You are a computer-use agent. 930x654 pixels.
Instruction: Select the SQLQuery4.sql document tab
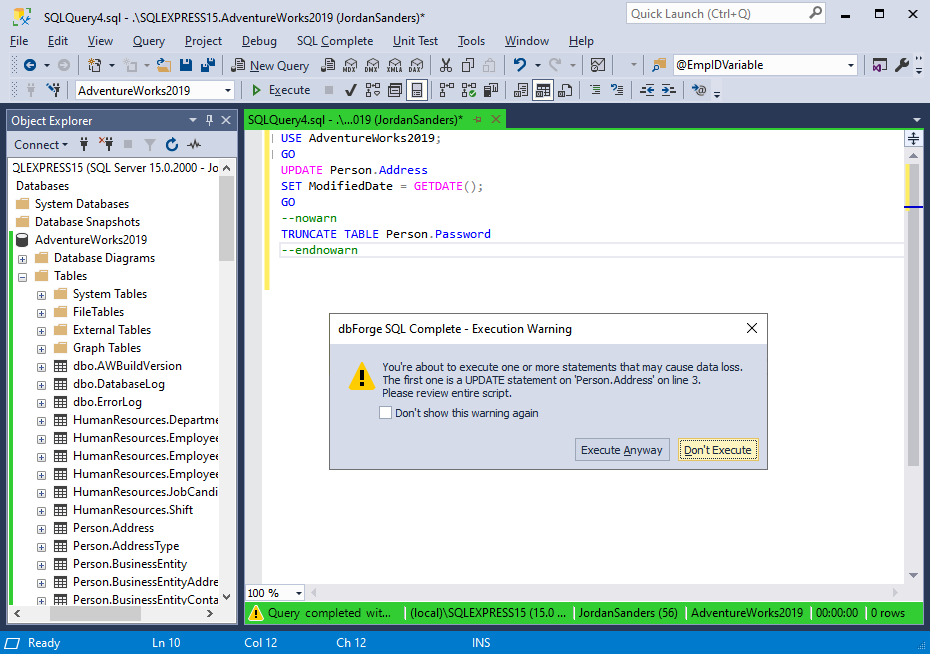click(355, 120)
